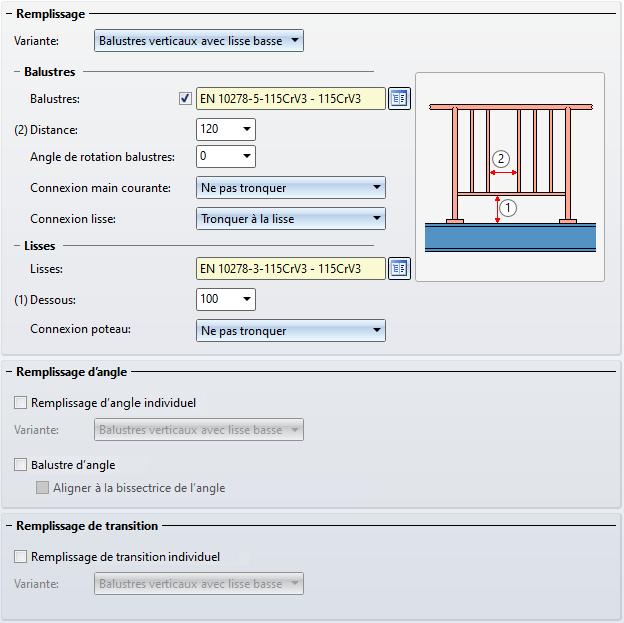Click the railing preview diagram
Image resolution: width=624 pixels, height=623 pixels.
coord(509,177)
